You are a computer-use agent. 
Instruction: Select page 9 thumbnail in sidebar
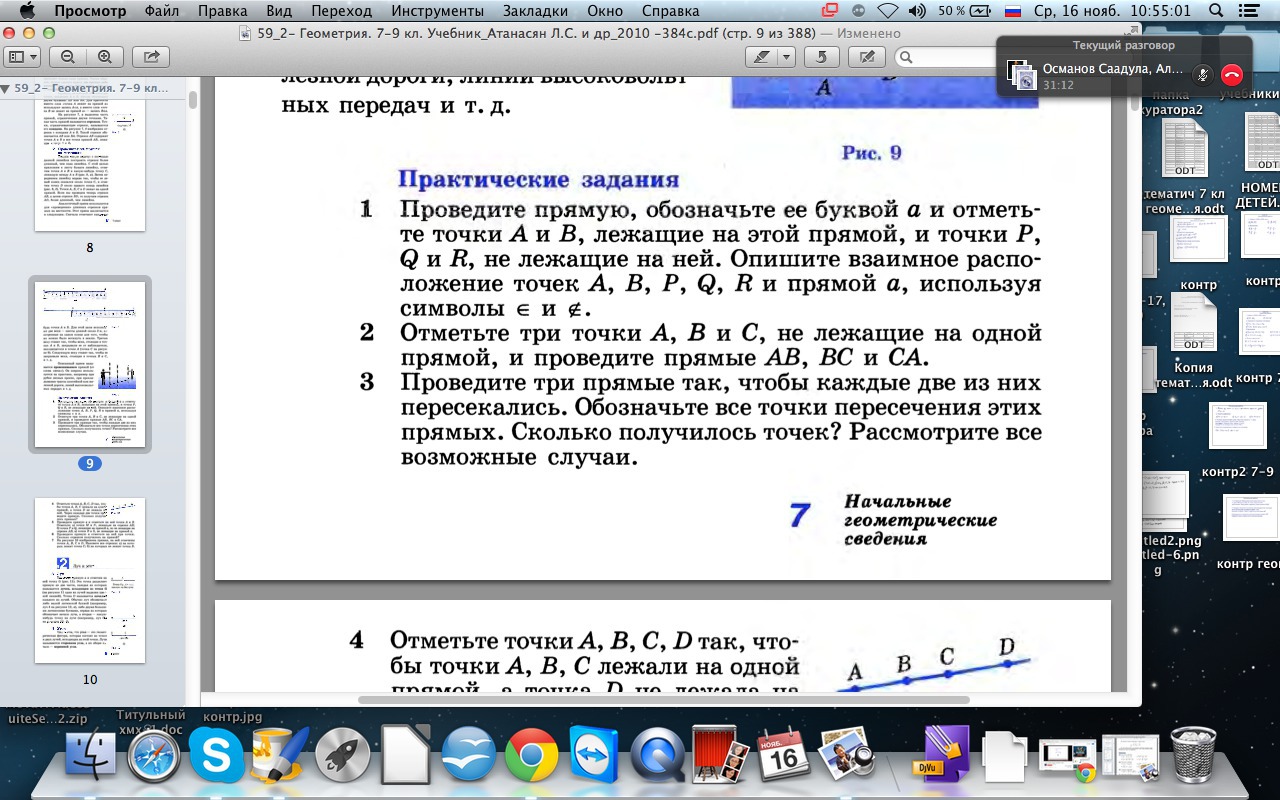(90, 364)
